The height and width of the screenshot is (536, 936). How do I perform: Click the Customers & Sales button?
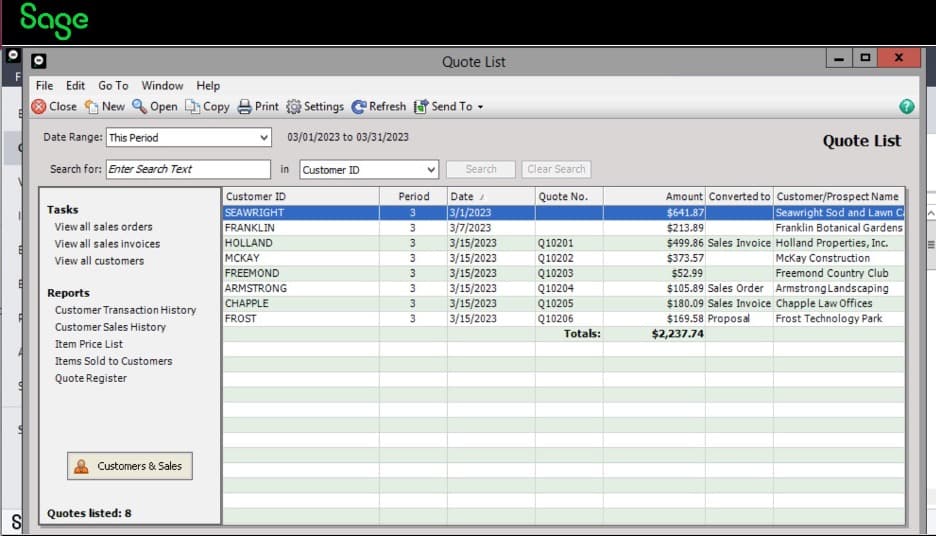point(130,466)
